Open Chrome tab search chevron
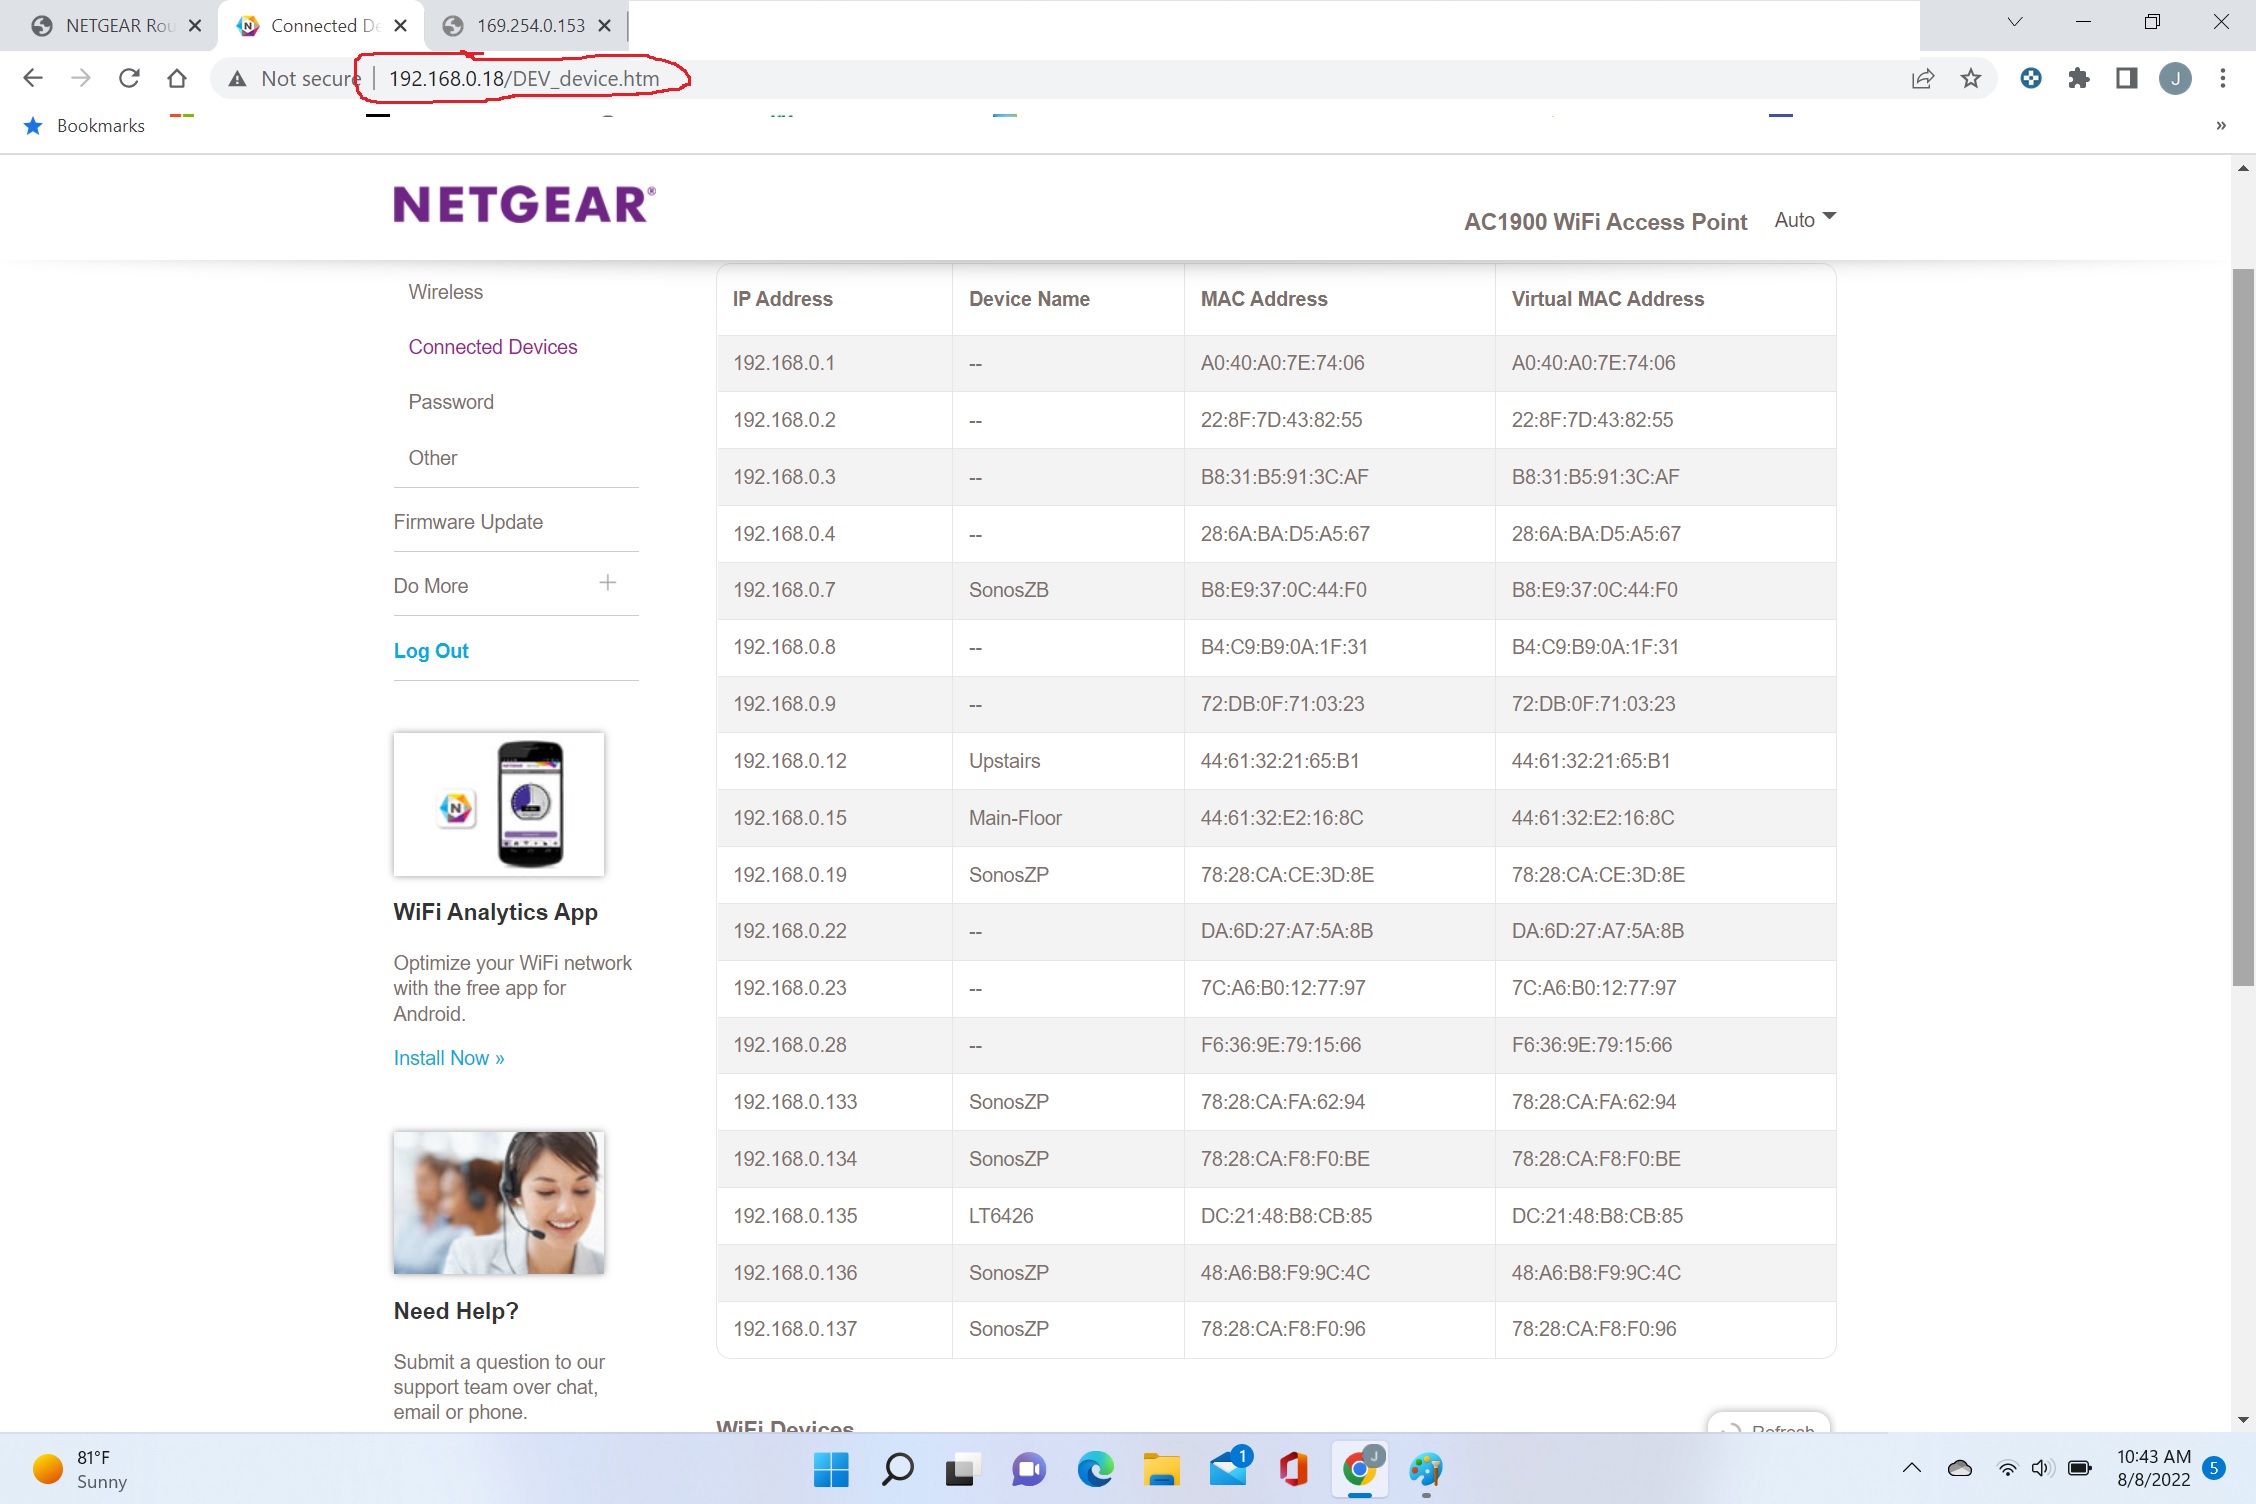The image size is (2256, 1504). [x=2014, y=22]
